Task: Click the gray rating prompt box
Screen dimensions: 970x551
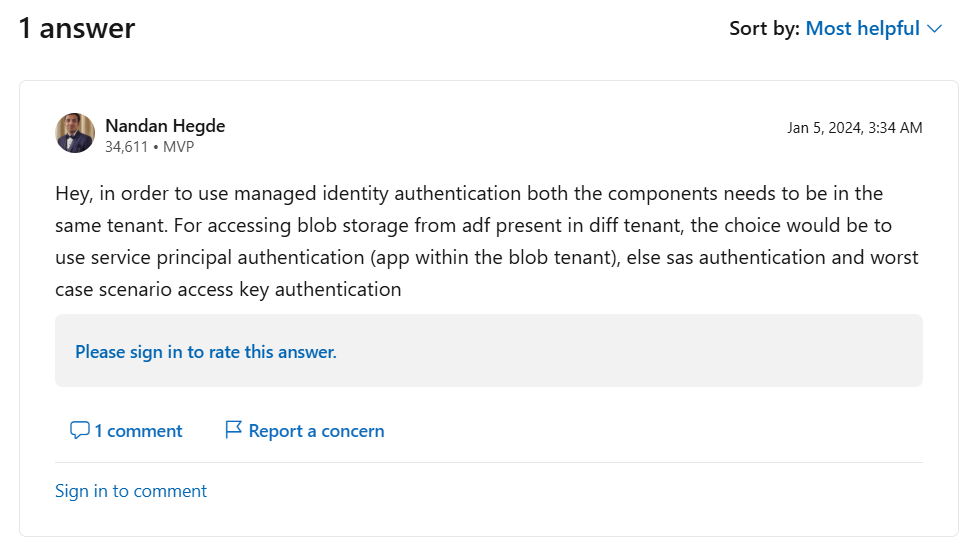Action: coord(489,351)
